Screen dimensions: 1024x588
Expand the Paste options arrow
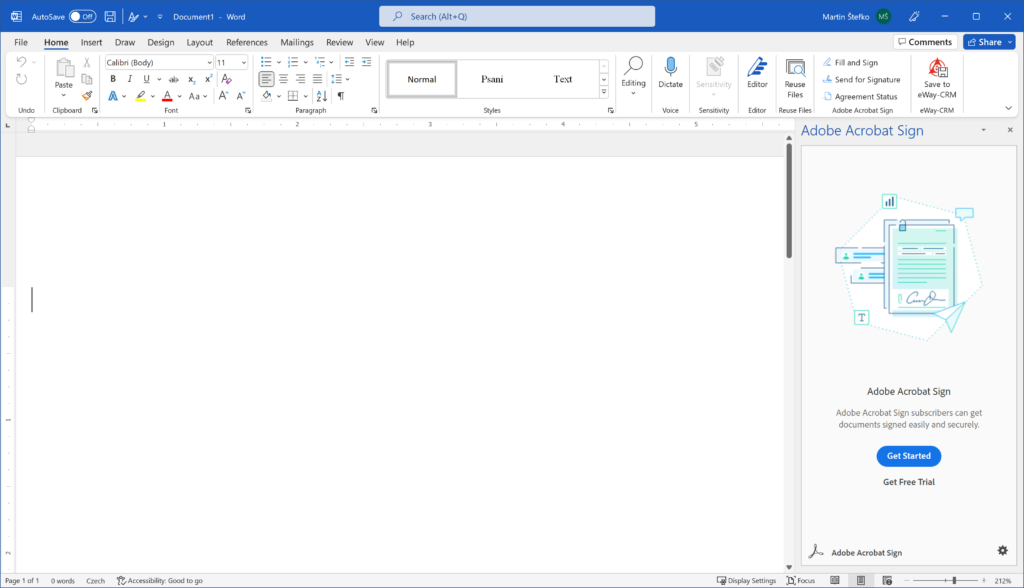pos(63,95)
